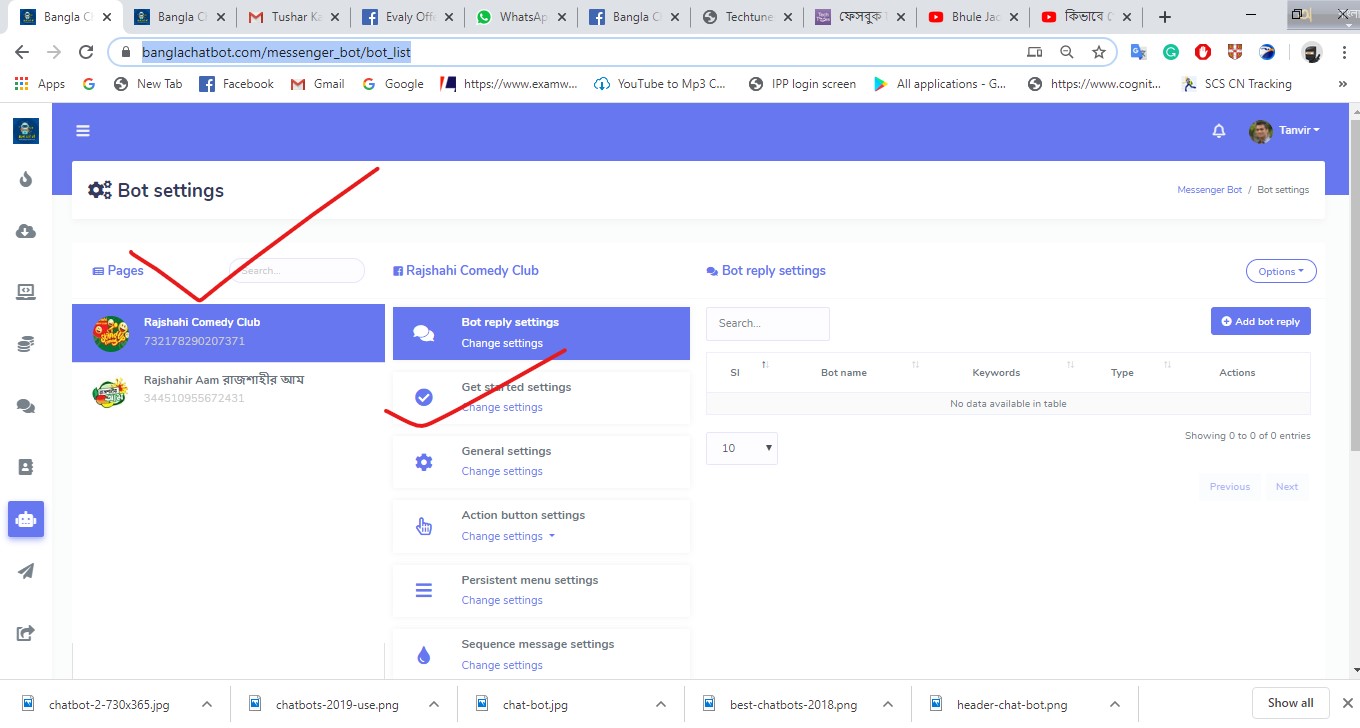Image resolution: width=1360 pixels, height=728 pixels.
Task: Open notifications via the bell icon
Action: 1219,131
